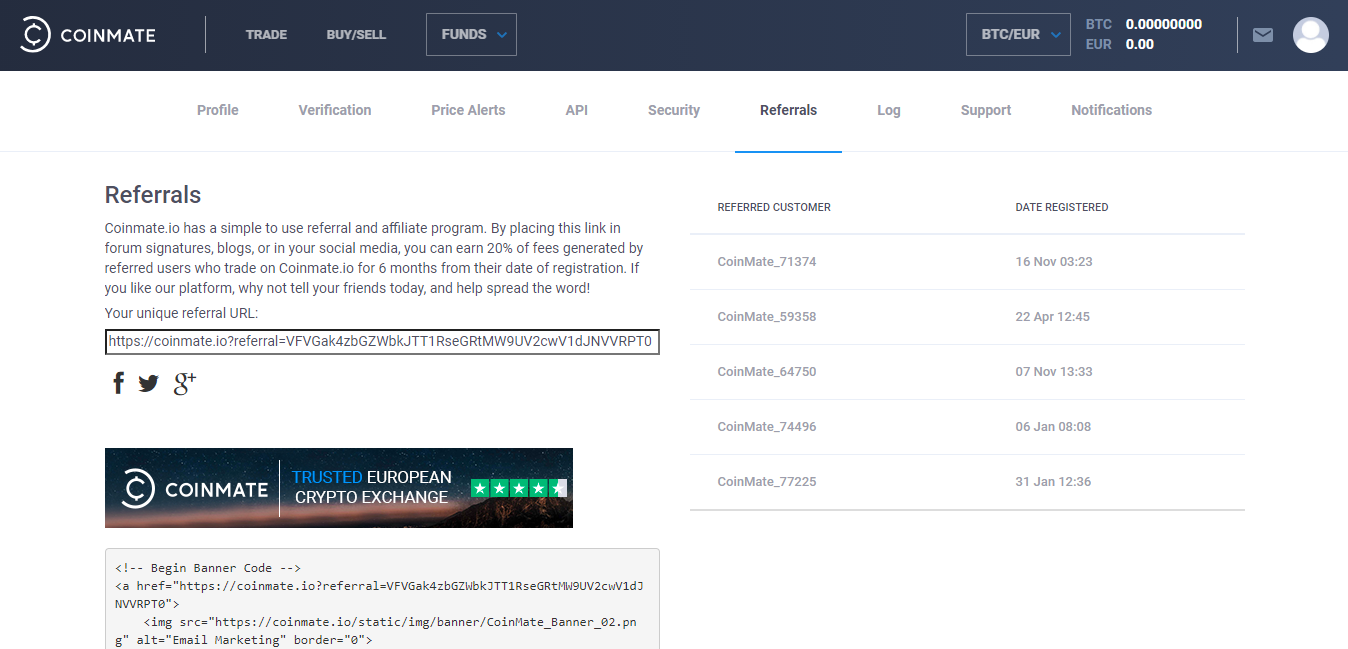The height and width of the screenshot is (649, 1348).
Task: Click the unique referral URL field
Action: [x=381, y=342]
